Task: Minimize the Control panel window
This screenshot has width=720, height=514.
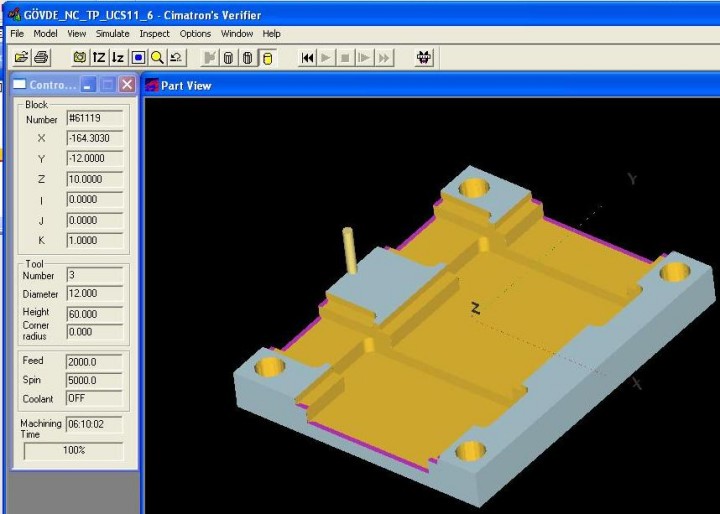Action: [88, 85]
